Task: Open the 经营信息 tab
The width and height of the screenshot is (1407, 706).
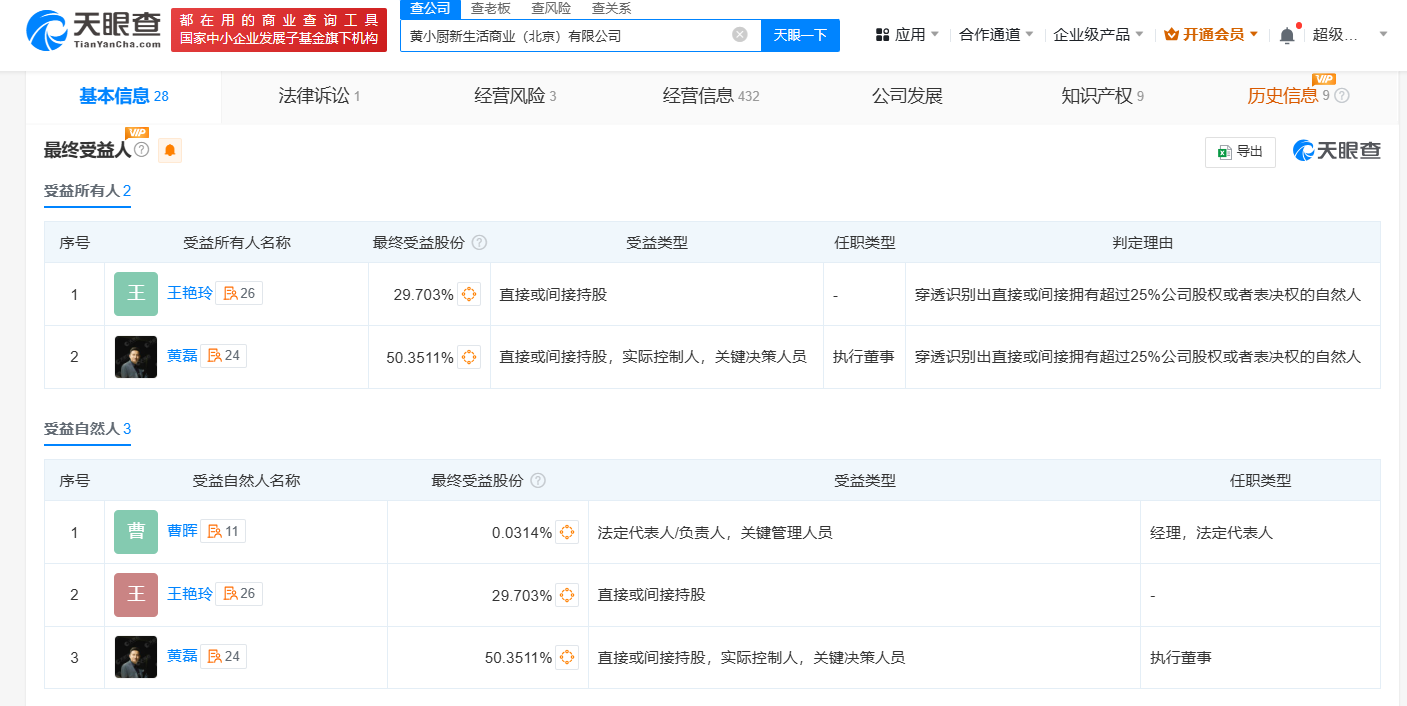Action: (x=711, y=96)
